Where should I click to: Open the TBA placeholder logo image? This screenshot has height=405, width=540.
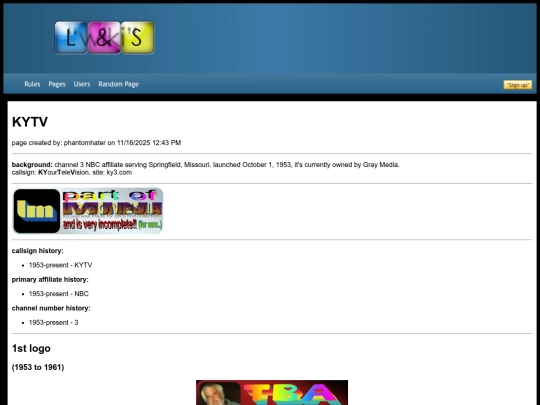(x=272, y=393)
